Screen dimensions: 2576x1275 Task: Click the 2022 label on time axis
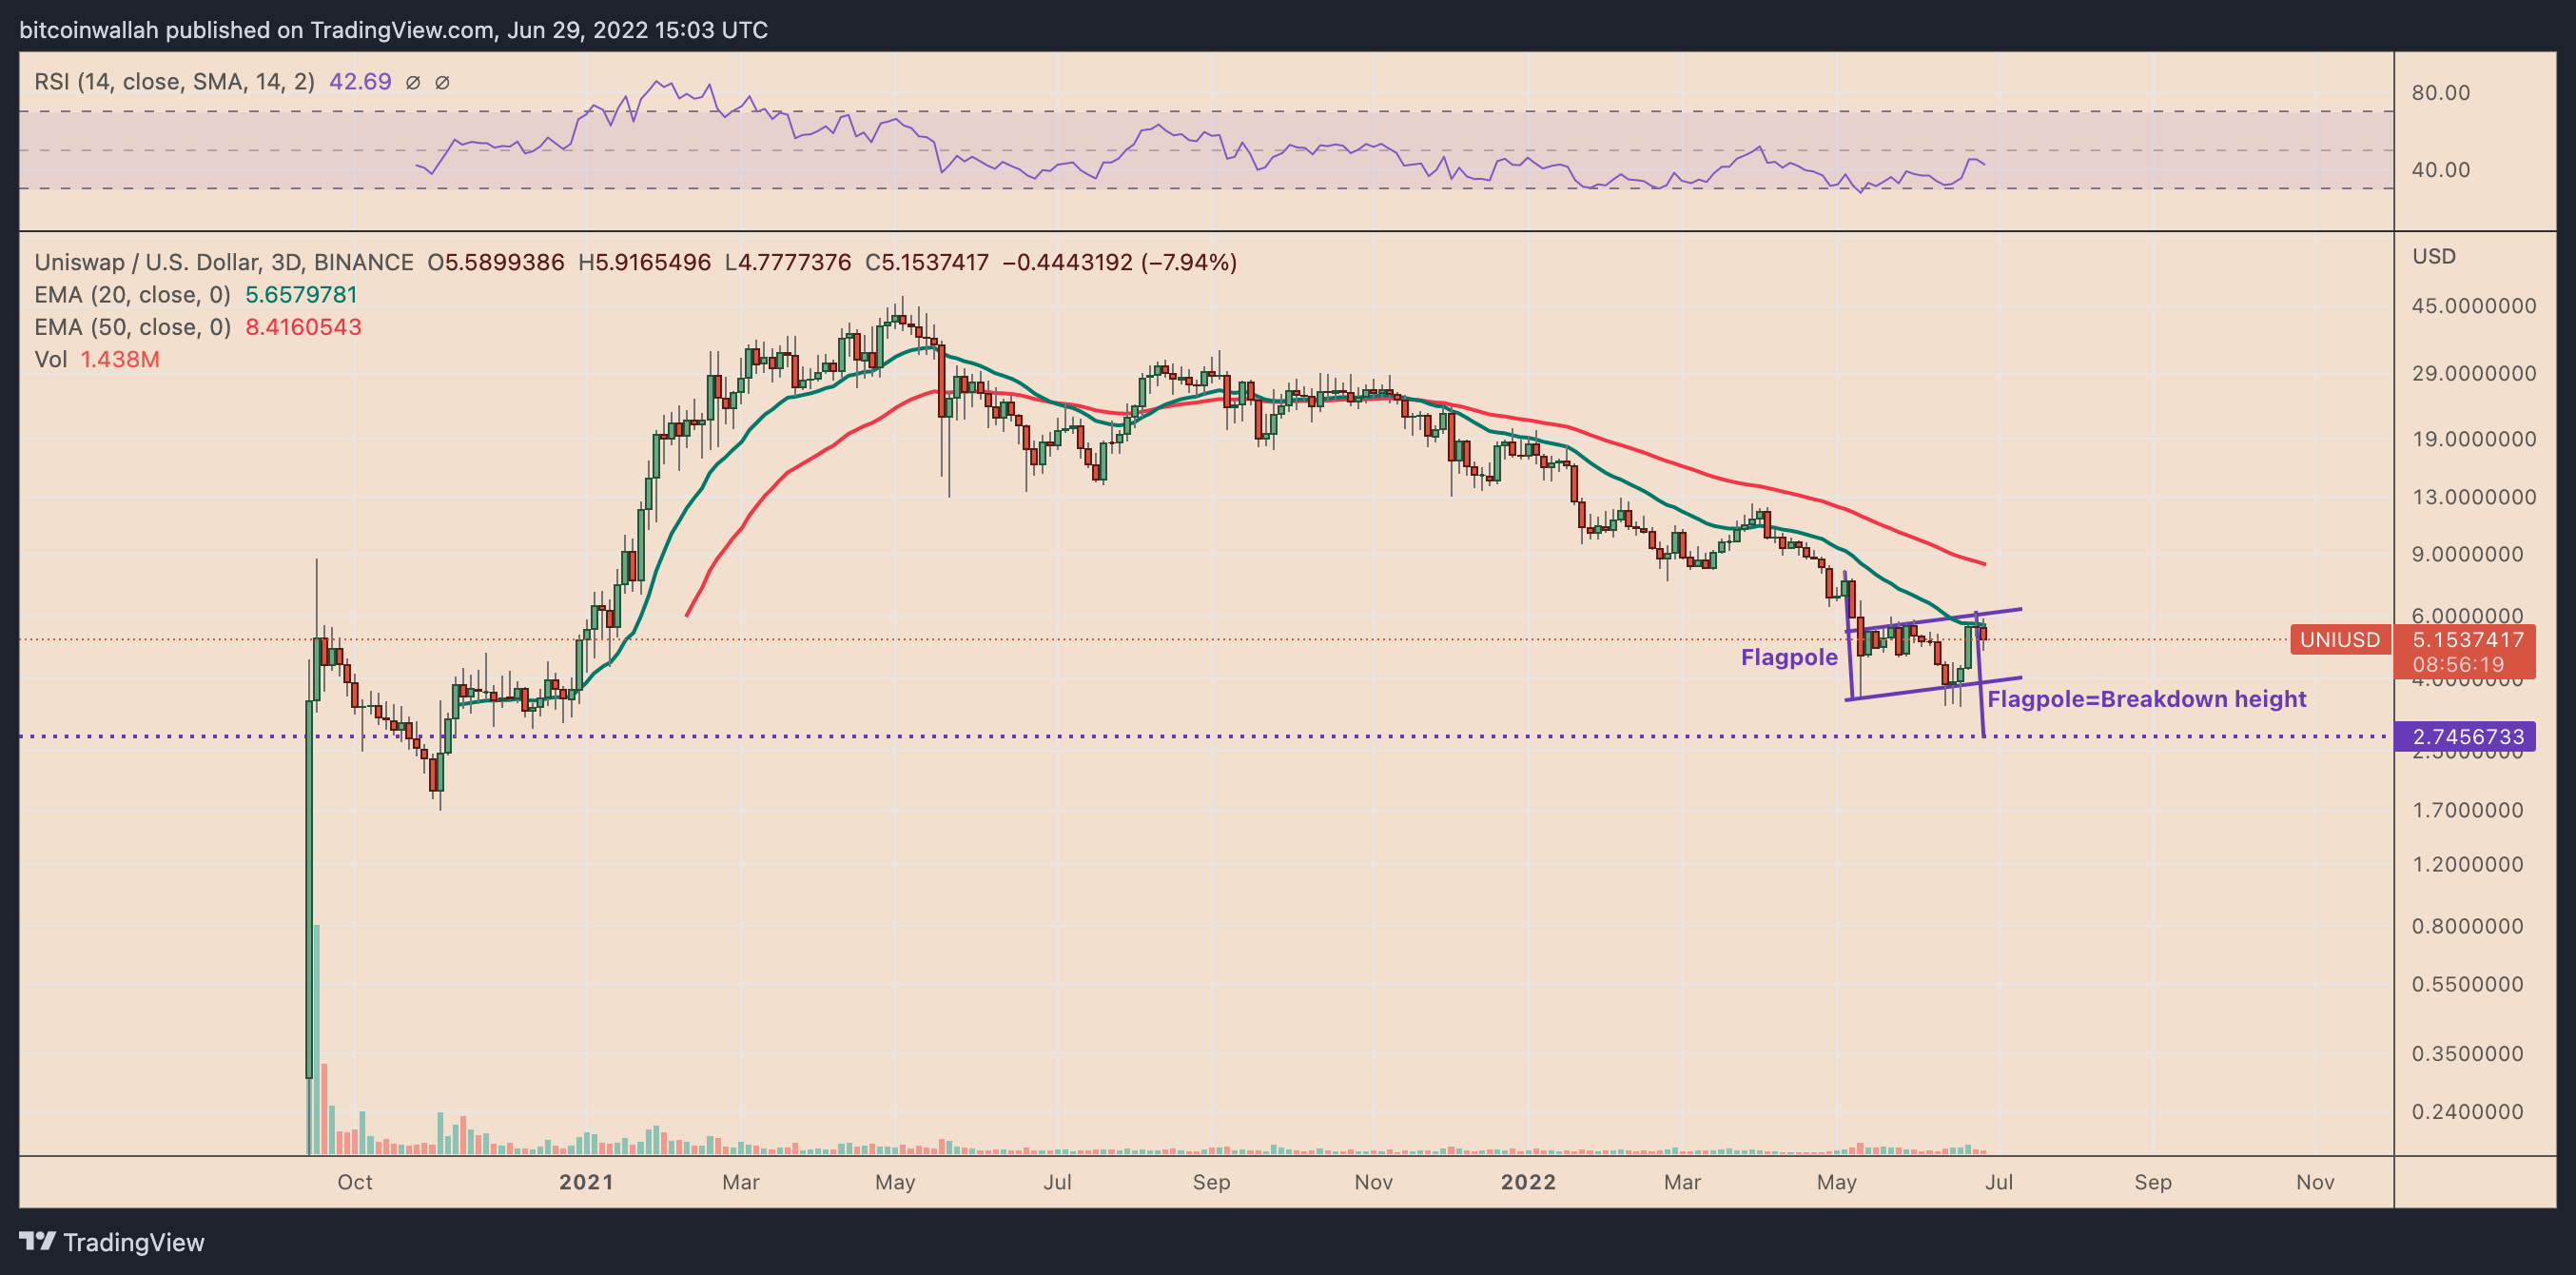(1528, 1182)
